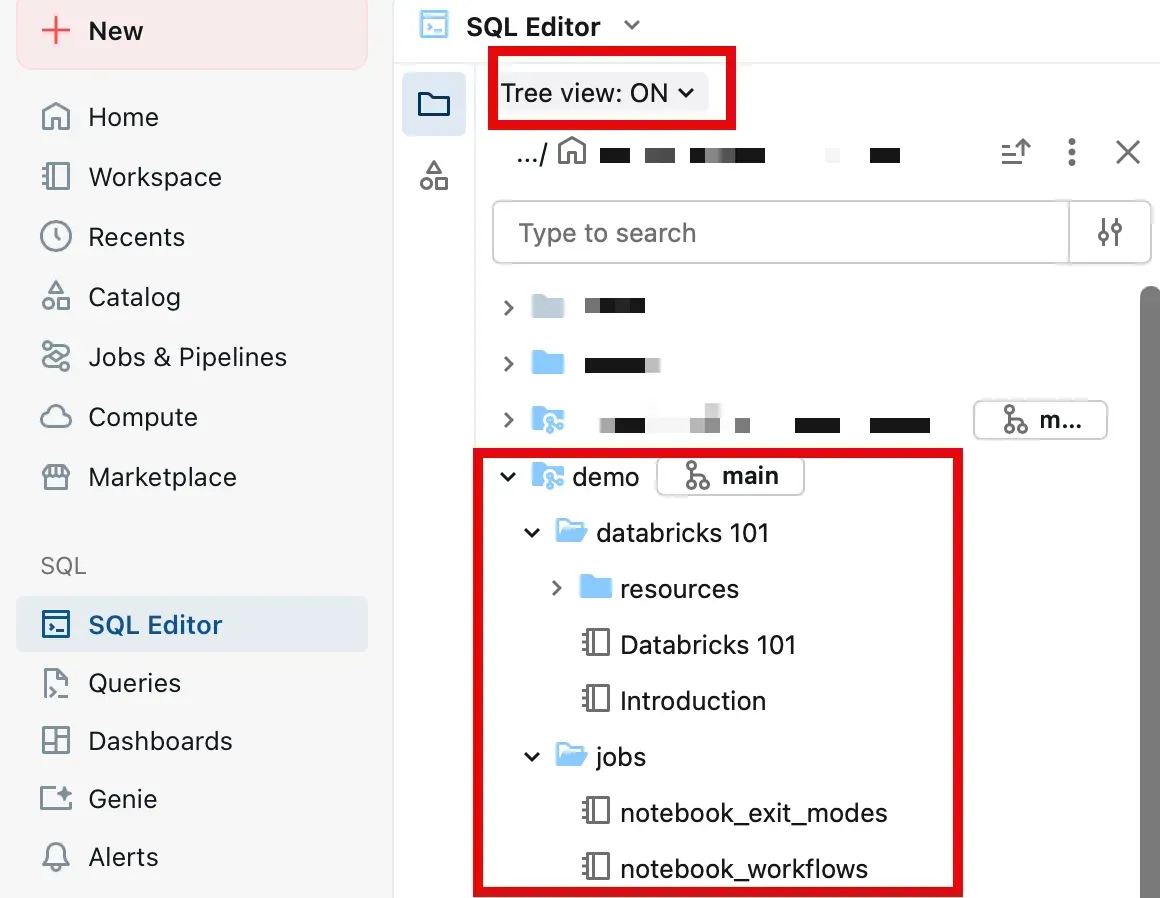This screenshot has height=898, width=1160.
Task: Click the Genie sparkle icon
Action: click(x=55, y=799)
